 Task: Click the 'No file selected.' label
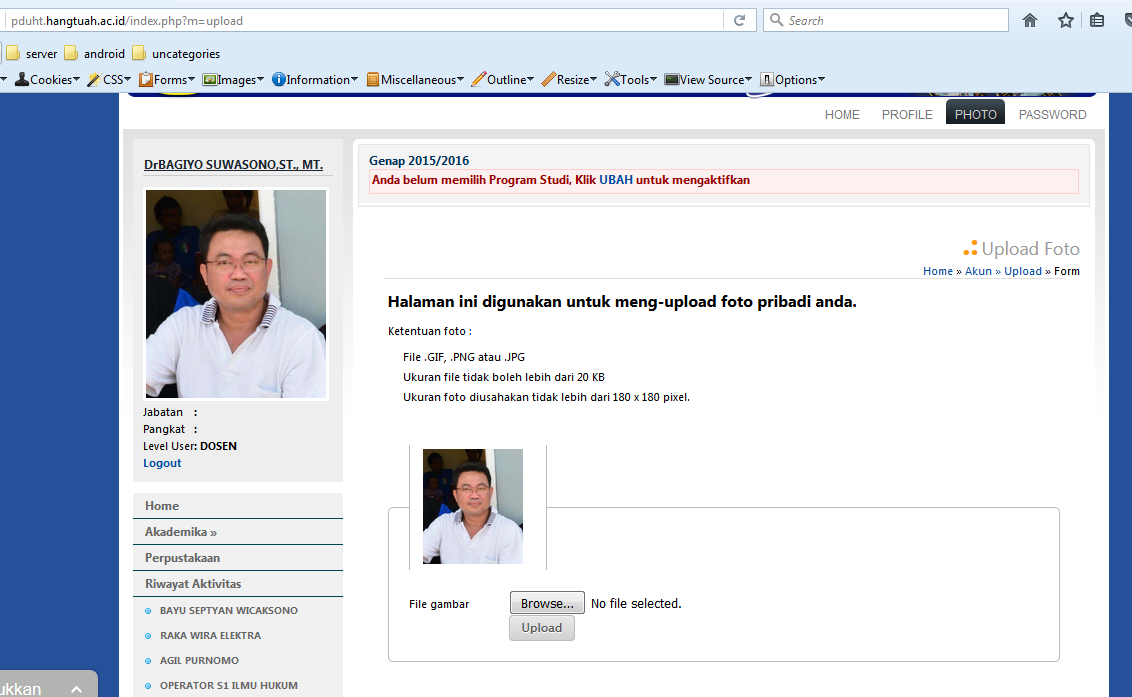click(636, 603)
